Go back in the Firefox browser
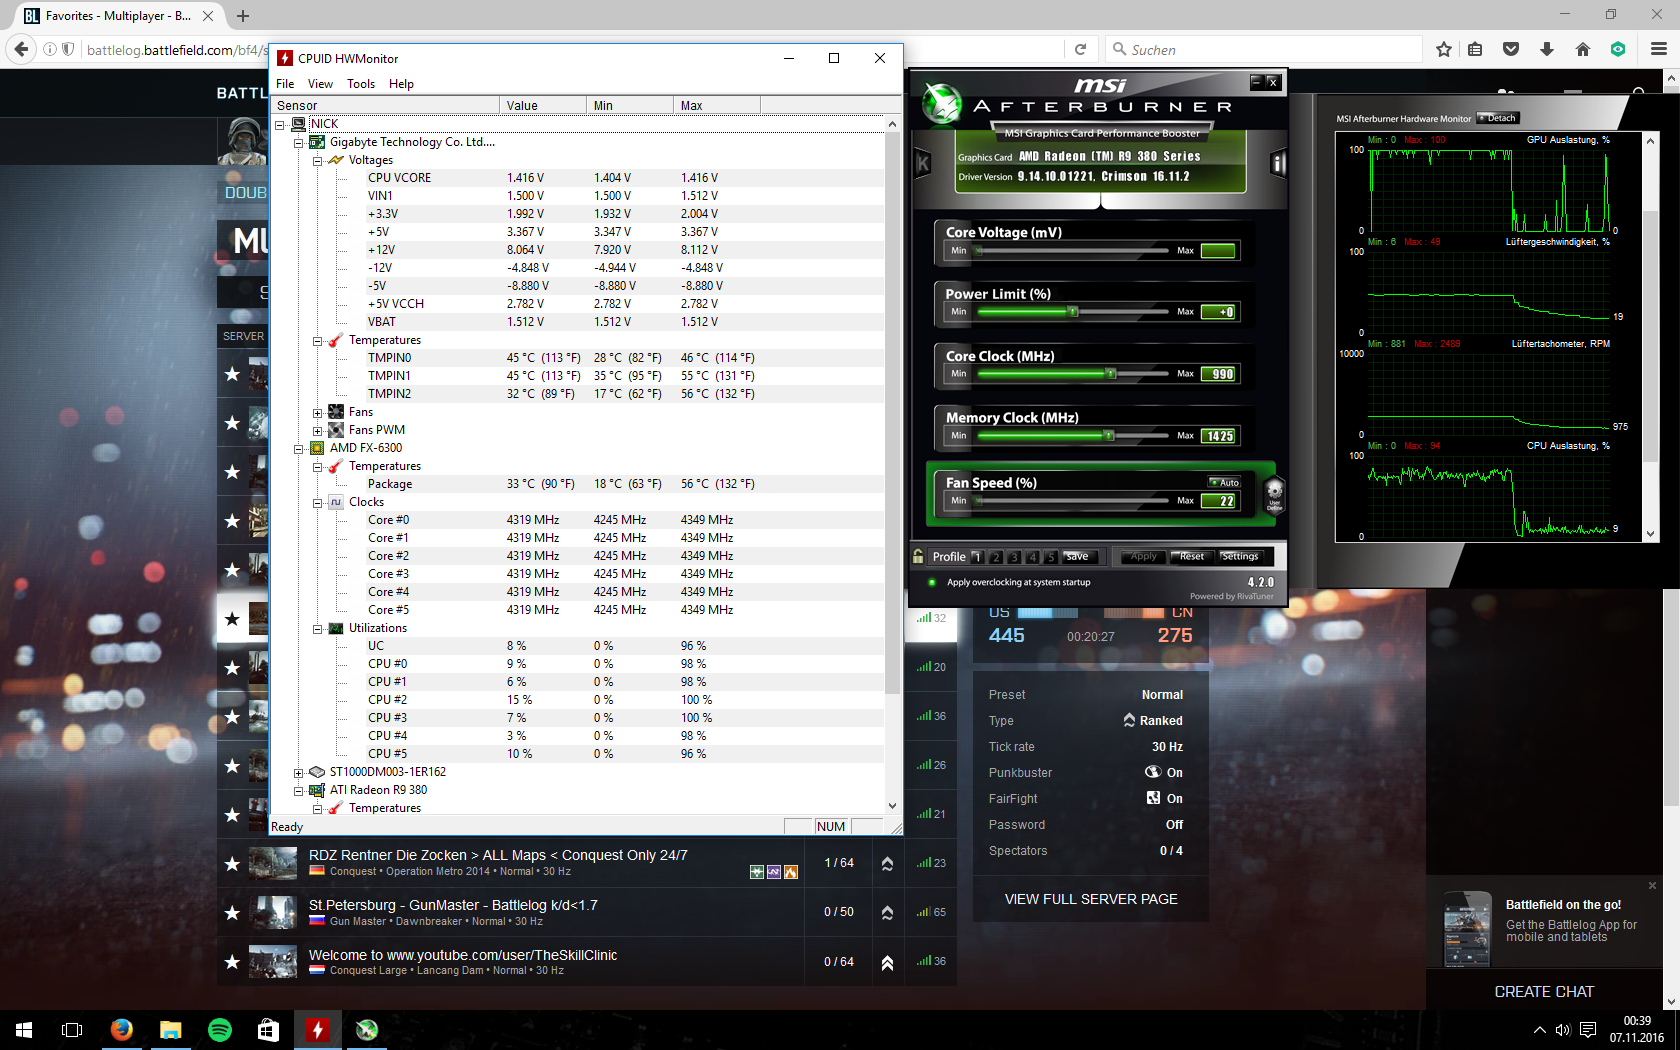The height and width of the screenshot is (1050, 1680). coord(20,49)
